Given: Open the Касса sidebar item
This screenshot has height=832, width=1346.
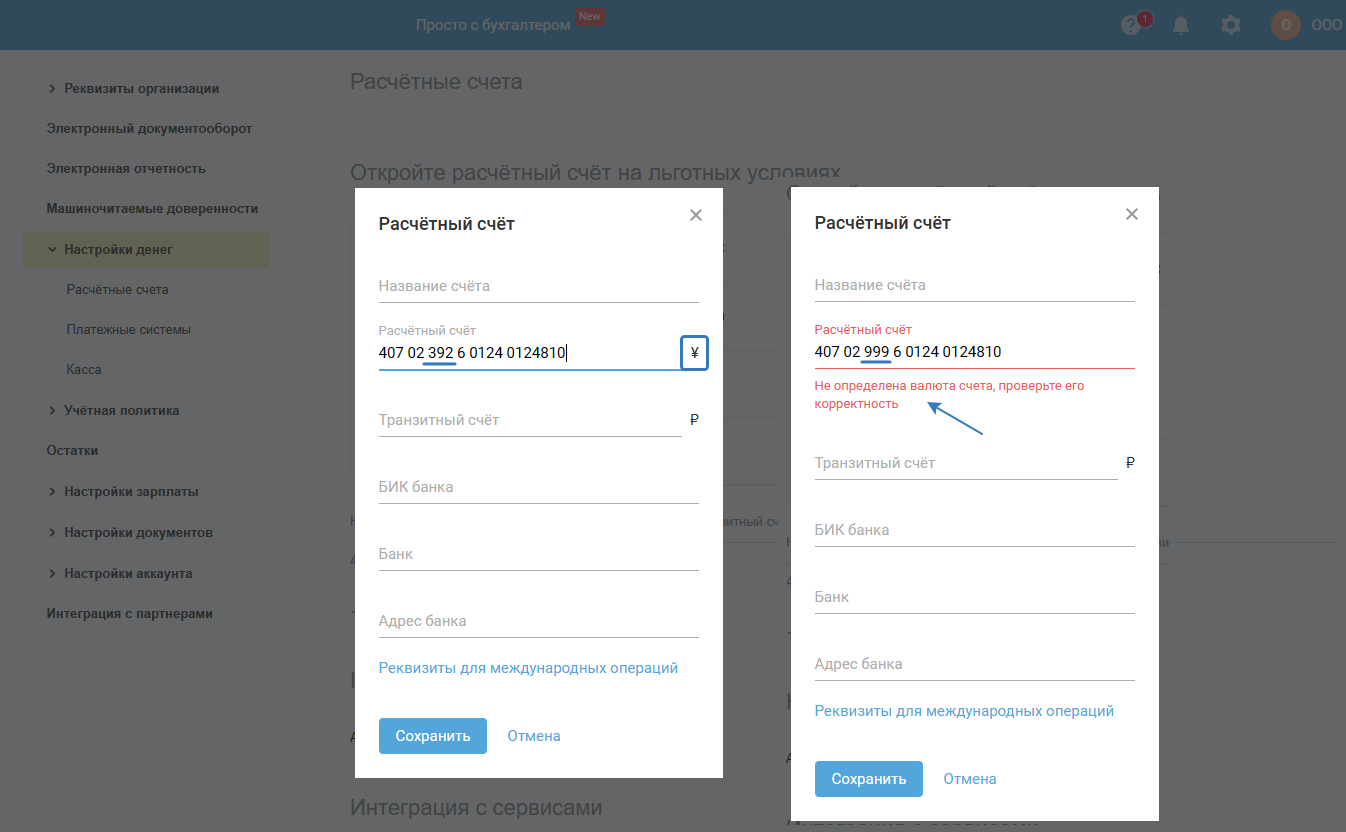Looking at the screenshot, I should (84, 369).
